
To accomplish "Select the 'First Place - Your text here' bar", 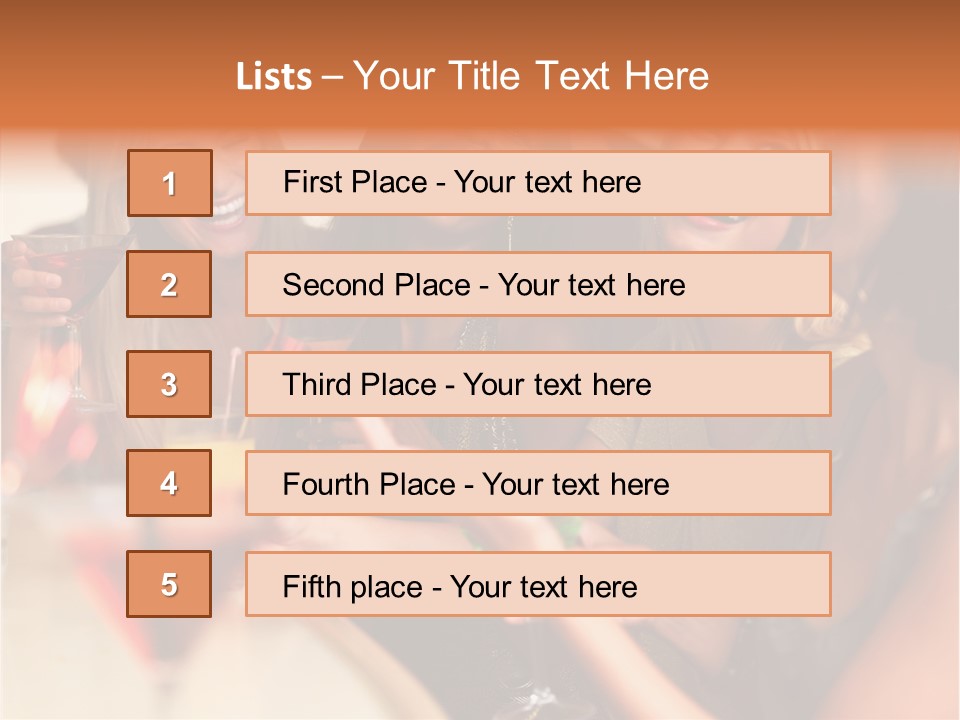I will point(538,183).
